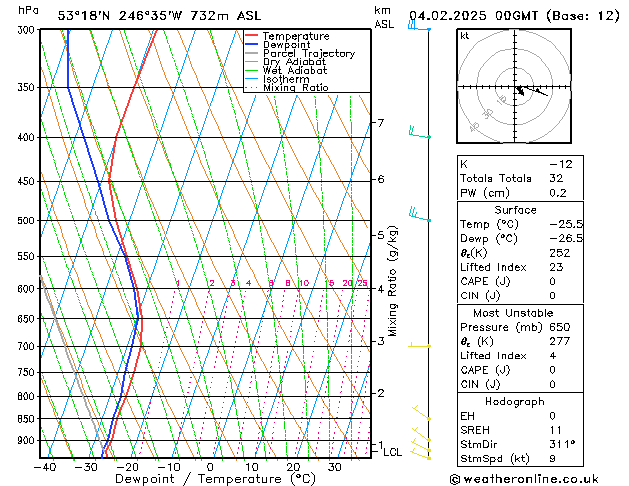This screenshot has width=629, height=486.
Task: Click the 700 pressure level label
Action: 28,346
